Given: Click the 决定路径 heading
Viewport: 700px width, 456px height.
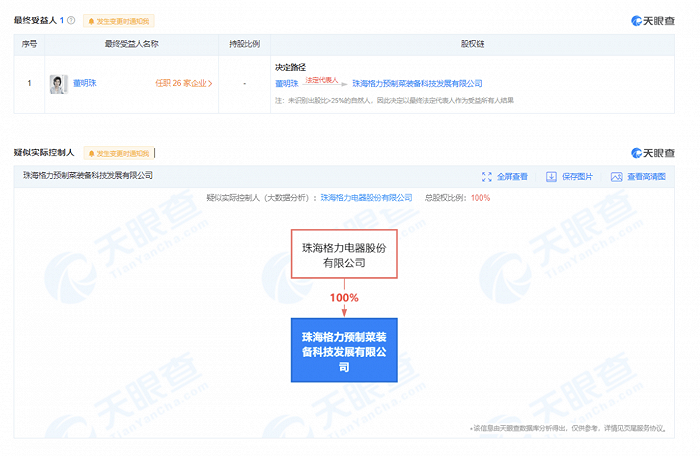Looking at the screenshot, I should (x=290, y=67).
